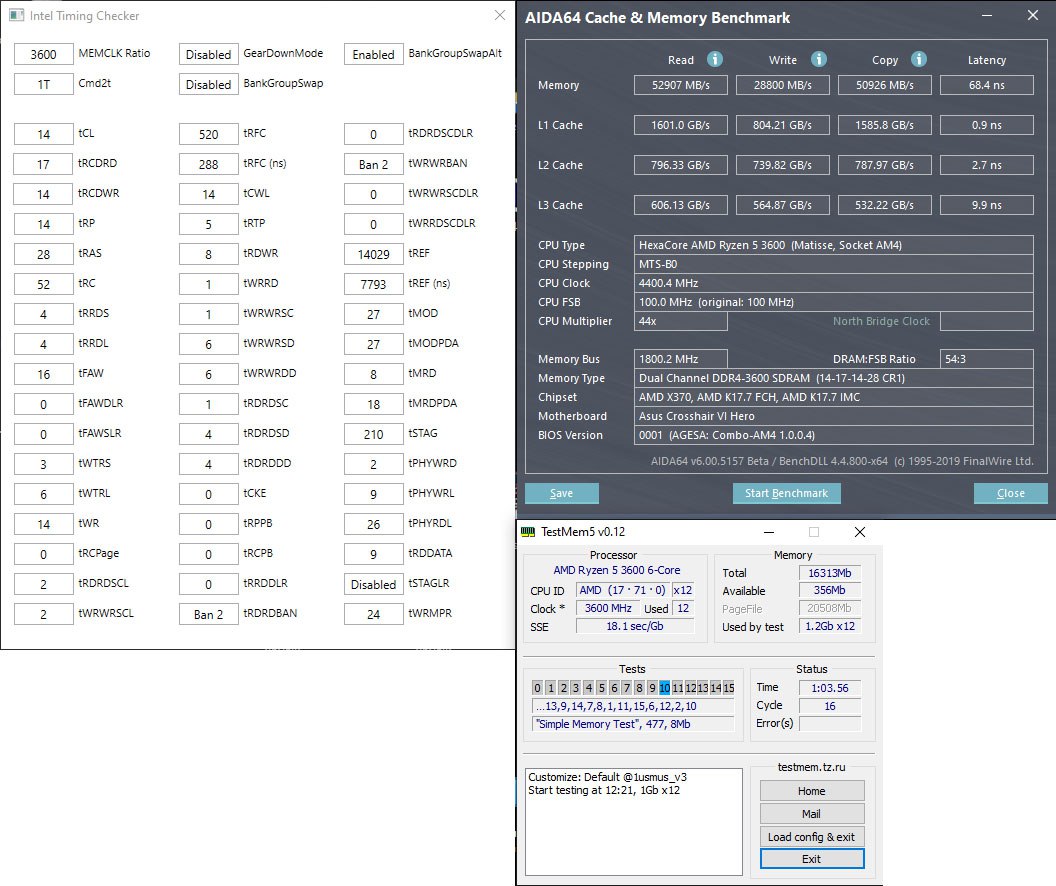Click Copy info icon in AIDA64
The height and width of the screenshot is (886, 1056).
point(919,59)
